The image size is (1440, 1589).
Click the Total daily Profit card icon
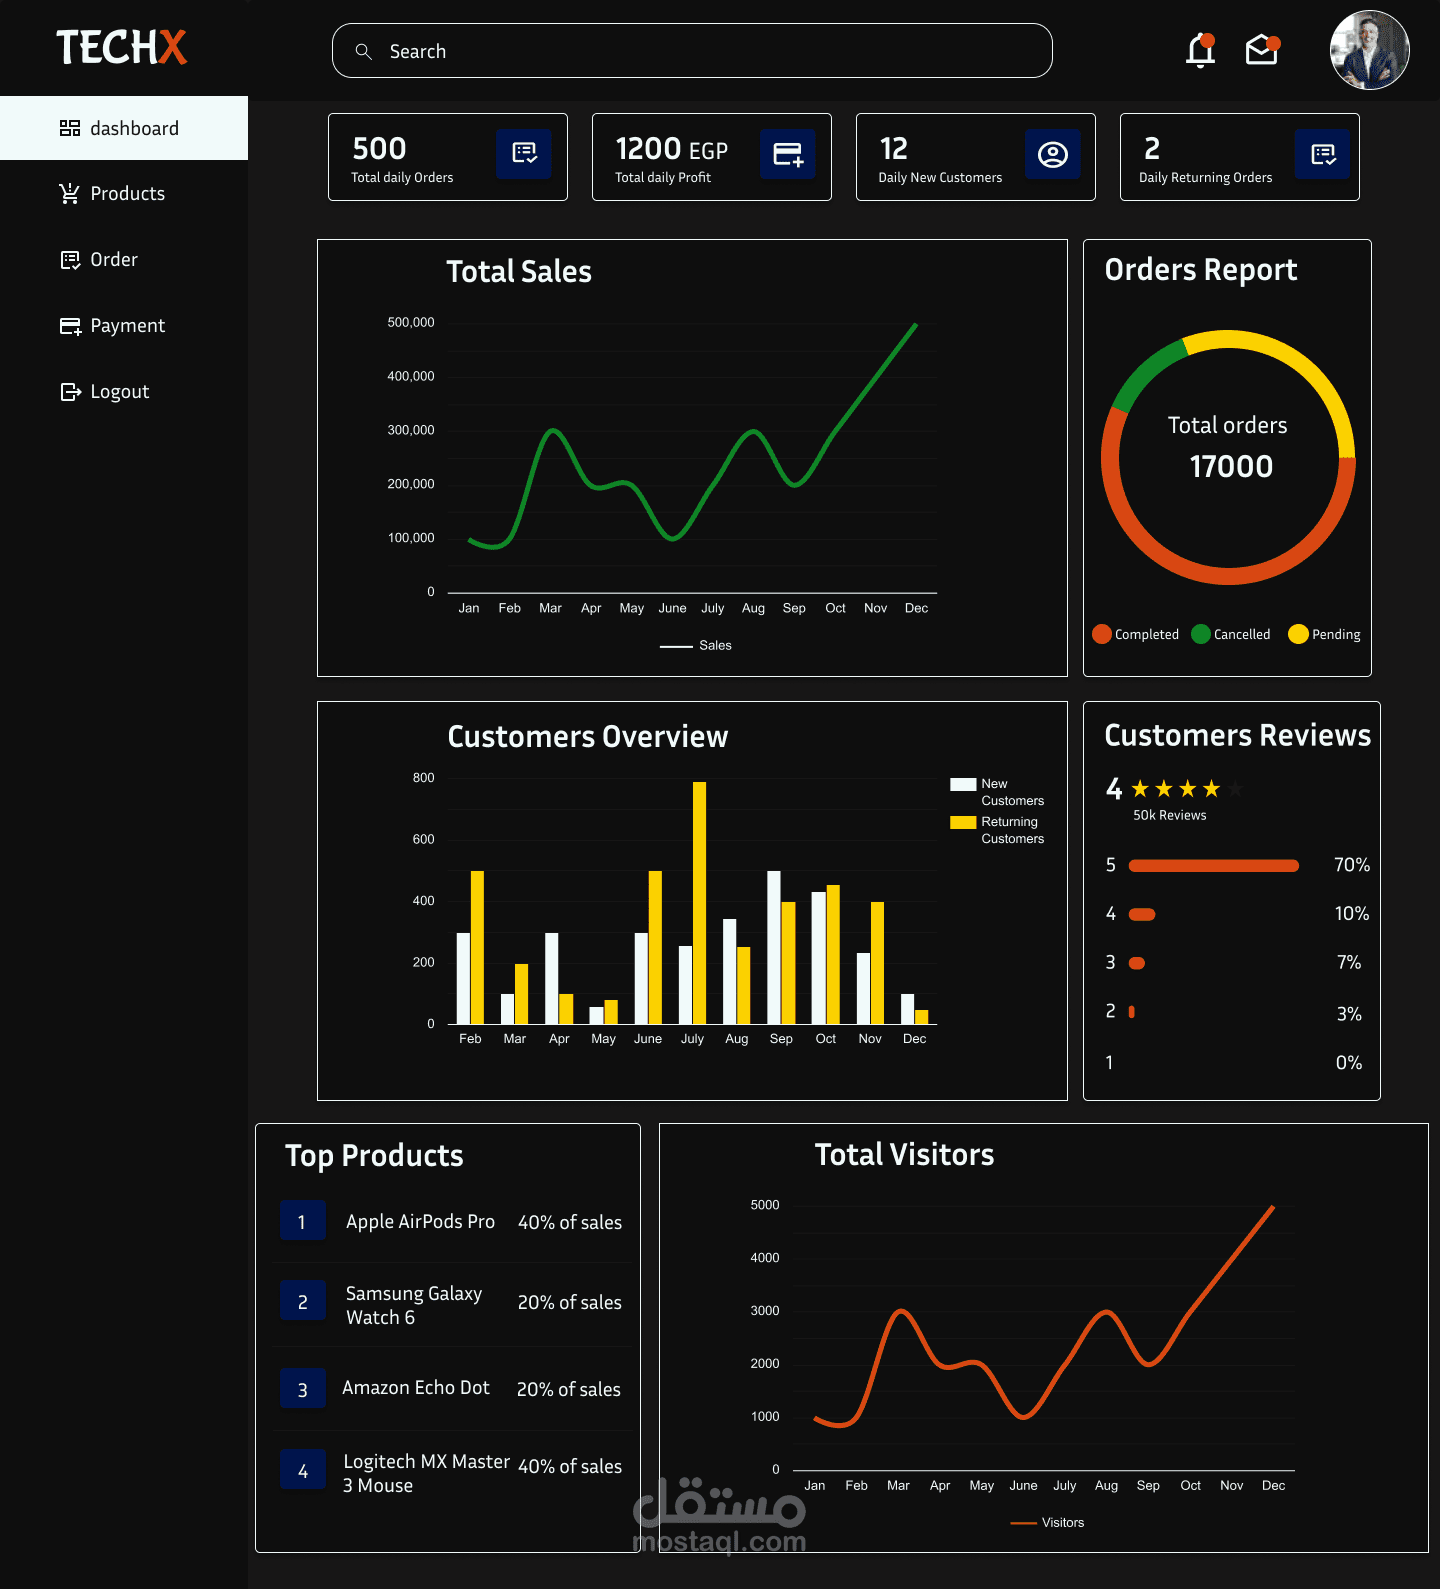788,154
